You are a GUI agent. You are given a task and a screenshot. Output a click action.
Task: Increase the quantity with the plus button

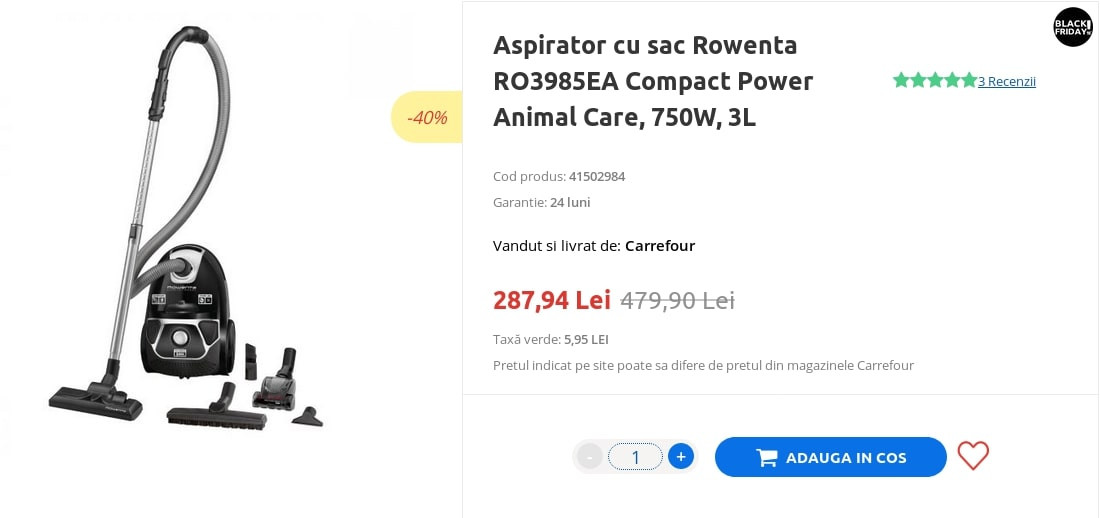681,457
